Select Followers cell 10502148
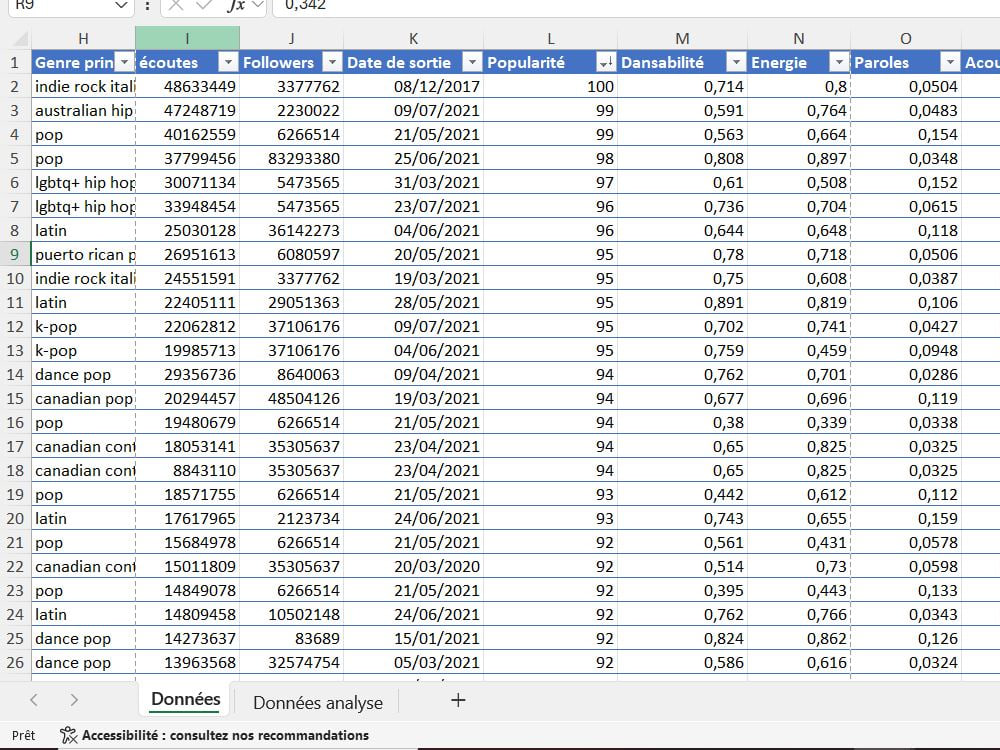 coord(291,614)
